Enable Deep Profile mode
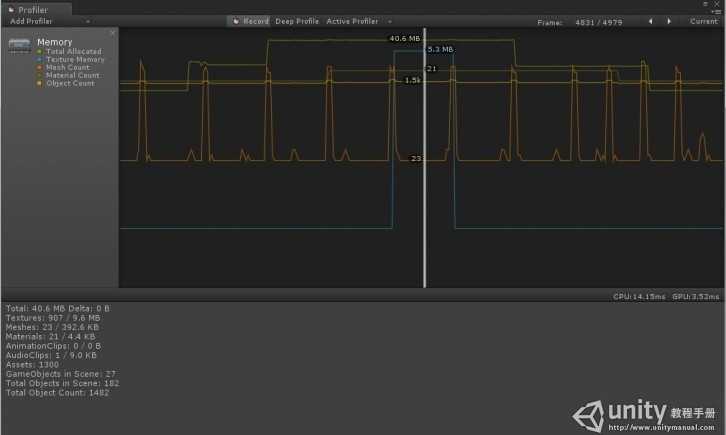This screenshot has width=726, height=435. click(297, 21)
